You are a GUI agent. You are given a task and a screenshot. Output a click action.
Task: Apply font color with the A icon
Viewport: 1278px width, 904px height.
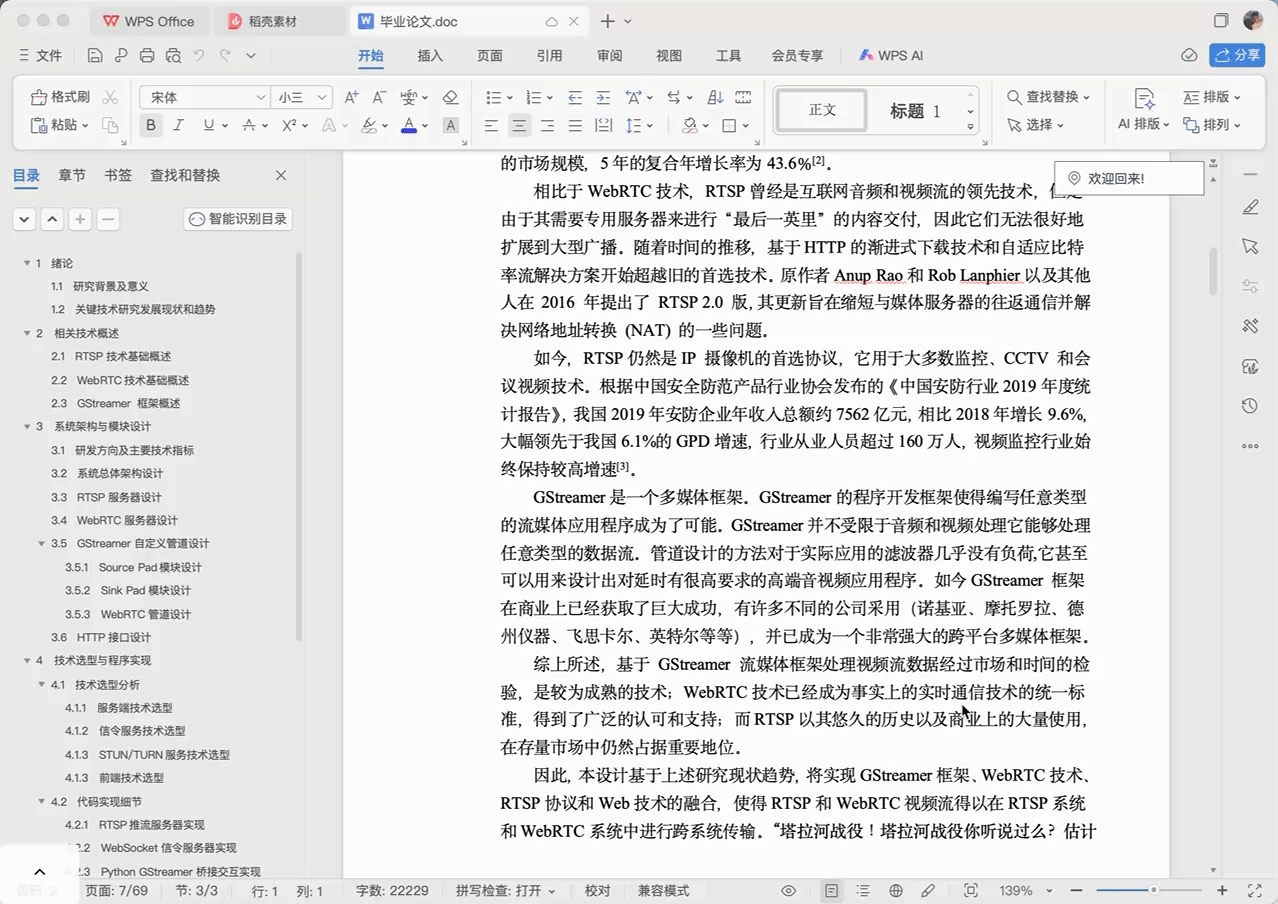point(408,125)
